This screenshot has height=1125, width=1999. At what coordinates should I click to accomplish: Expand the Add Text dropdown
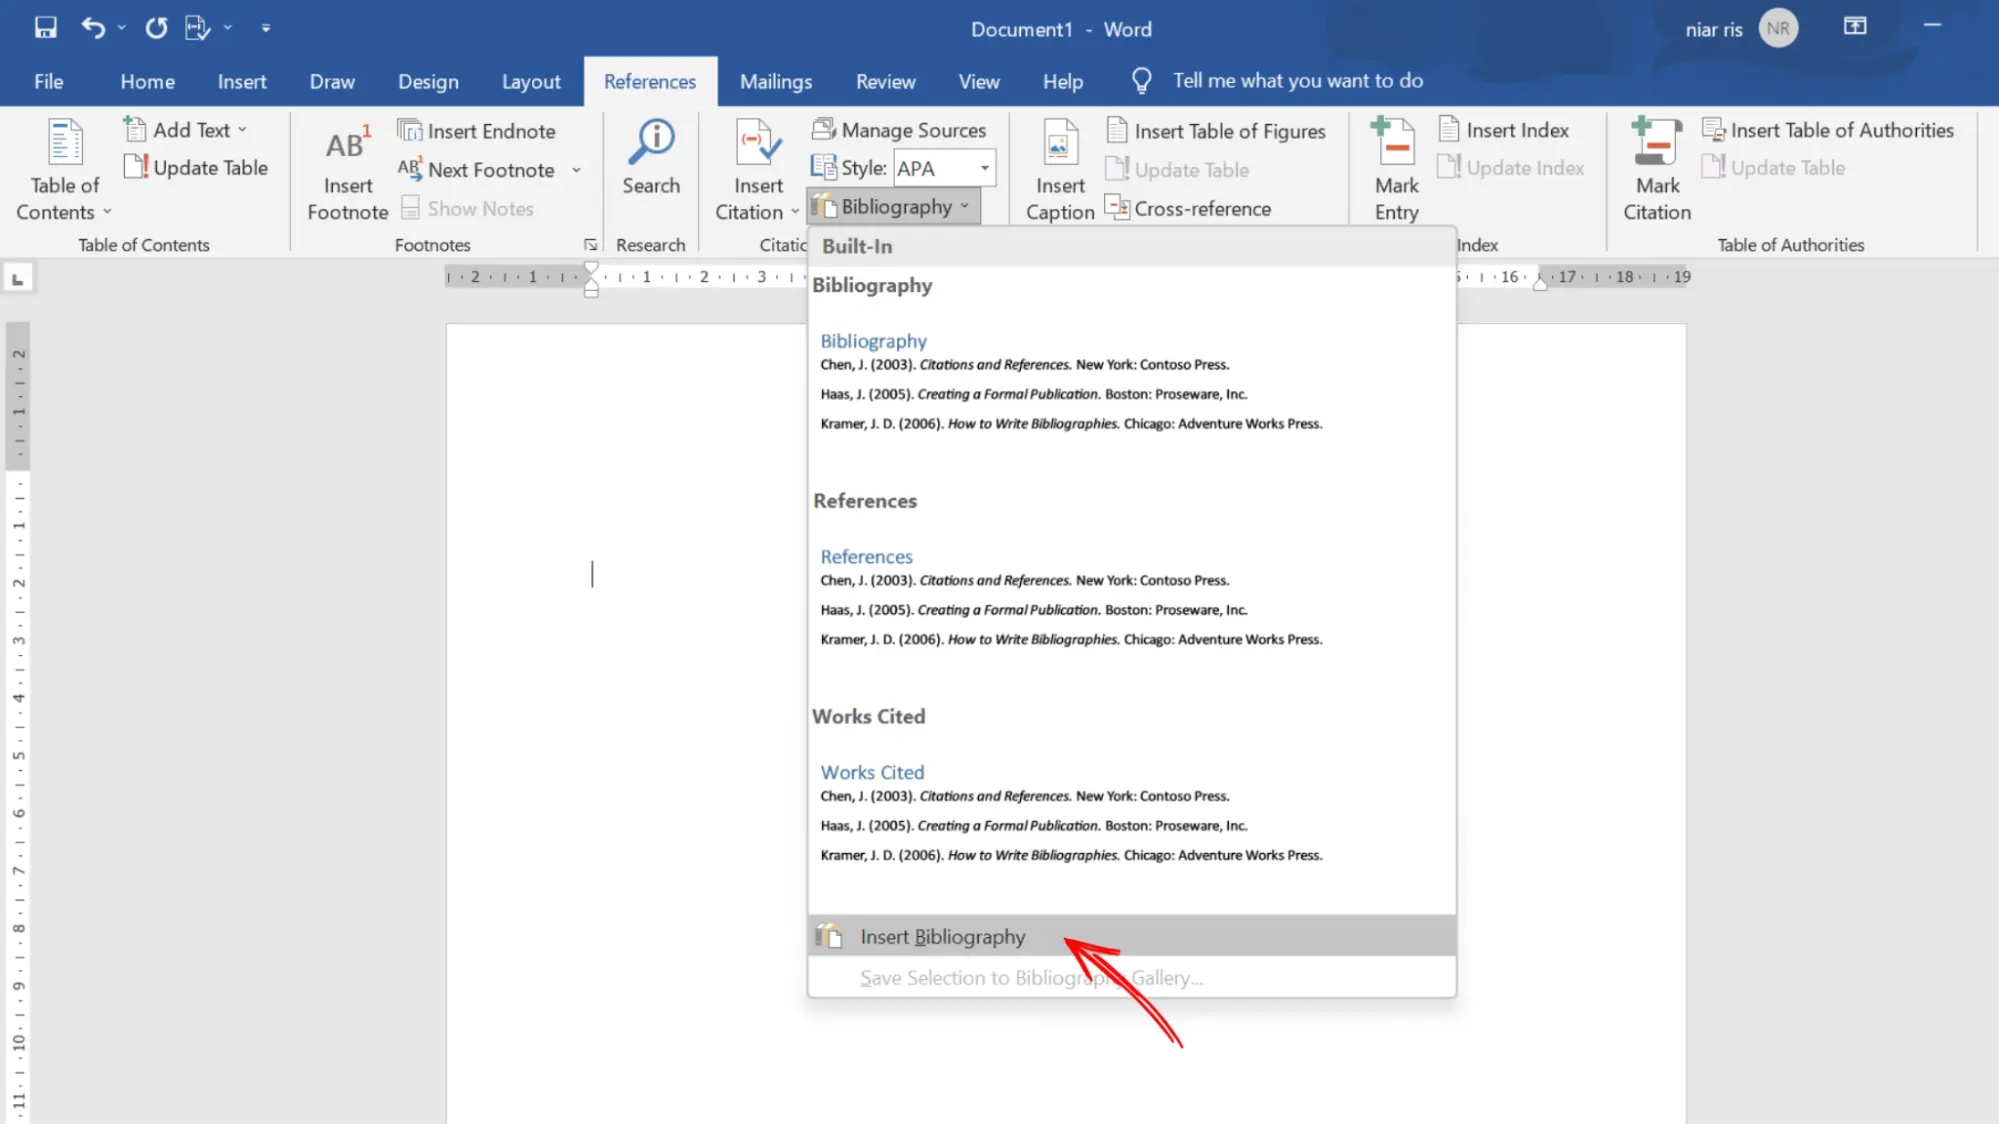[x=242, y=130]
